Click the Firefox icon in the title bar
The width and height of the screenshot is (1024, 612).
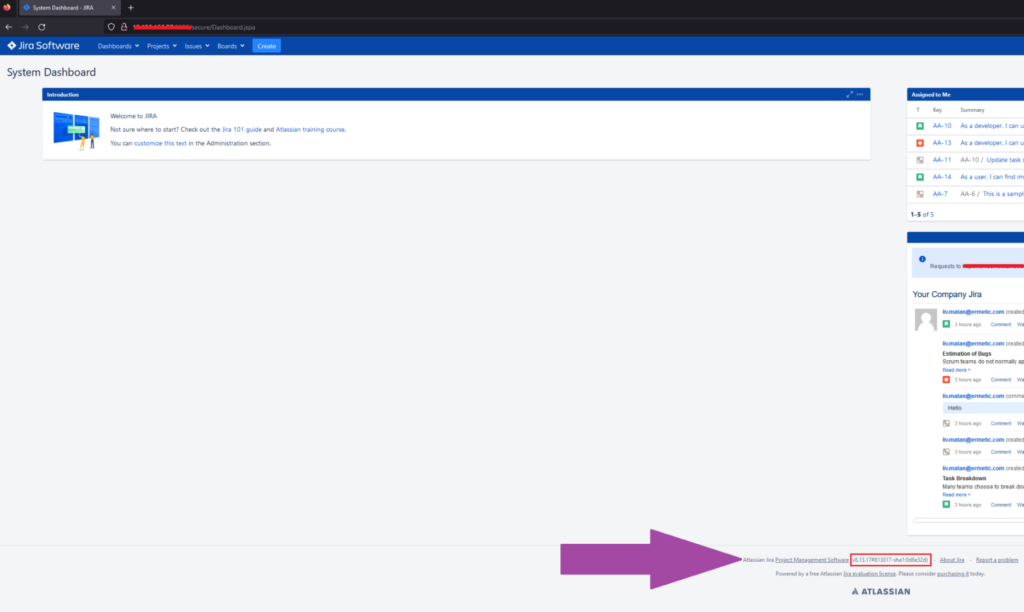click(7, 7)
